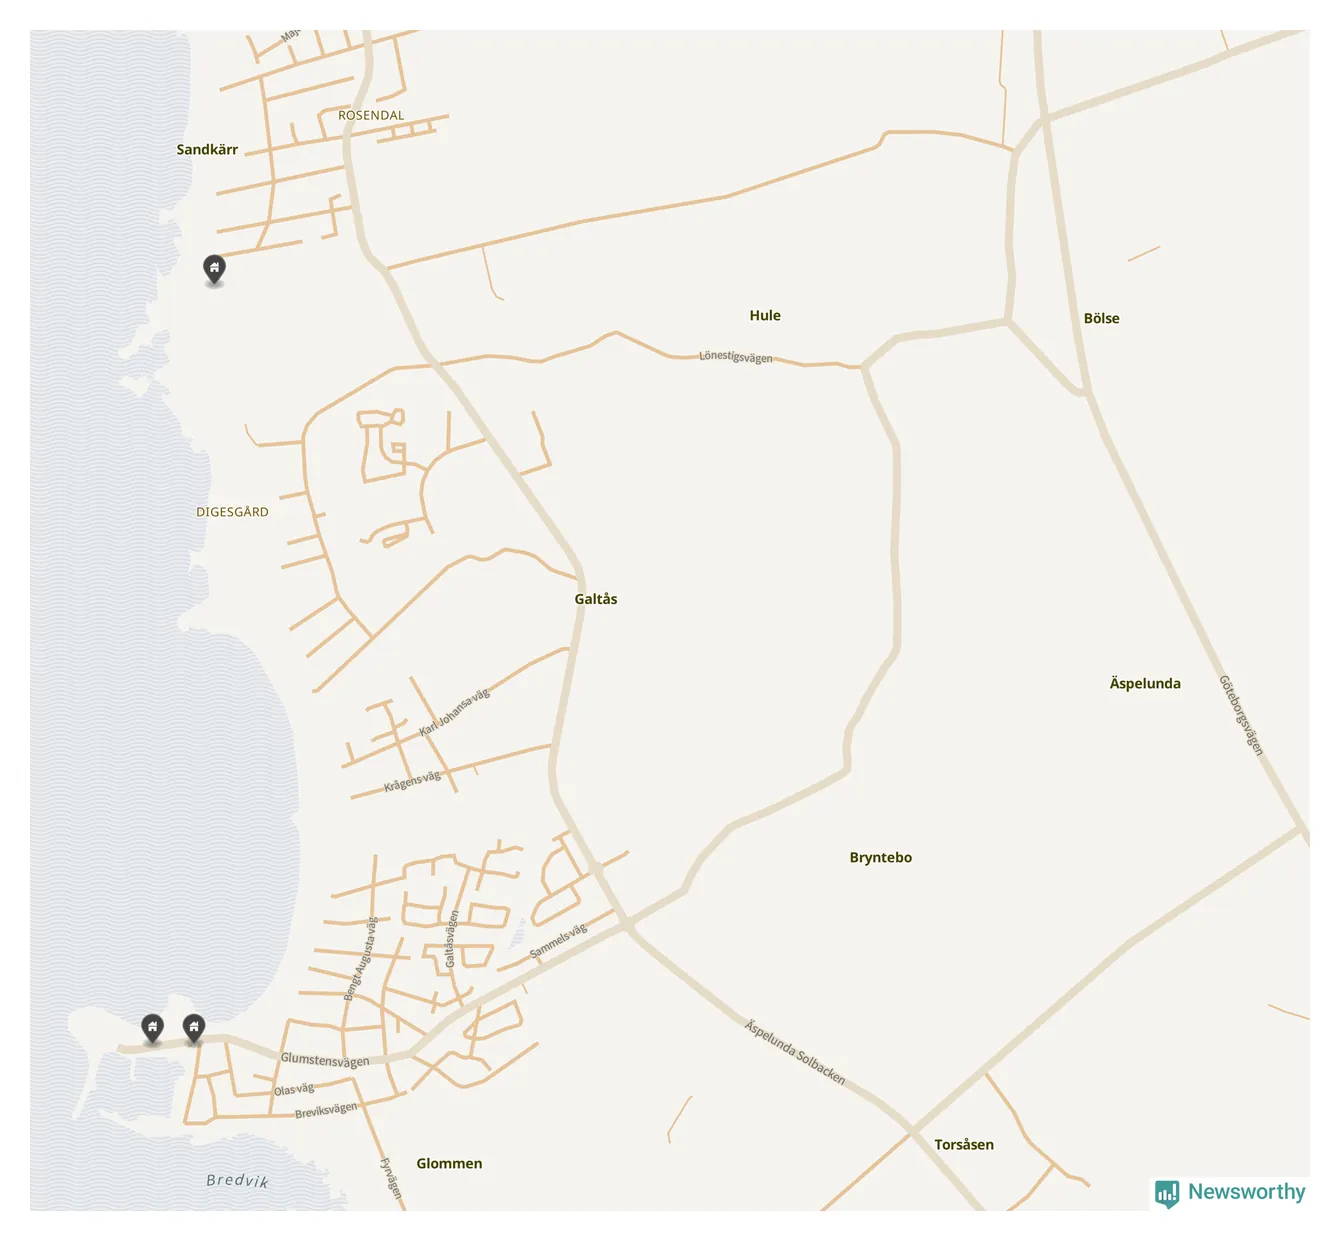This screenshot has height=1241, width=1340.
Task: Click the house marker near Sandkärr
Action: click(x=214, y=268)
